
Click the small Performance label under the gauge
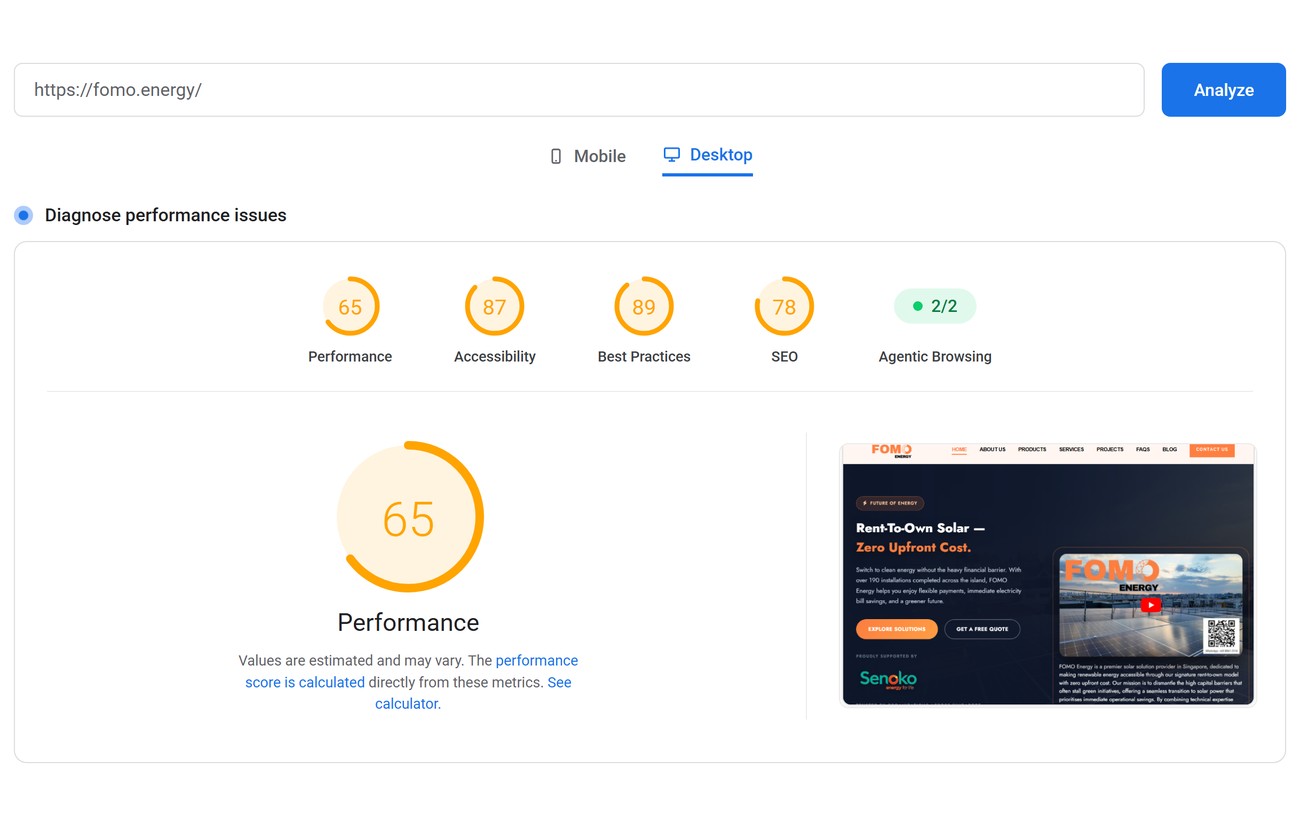(350, 356)
